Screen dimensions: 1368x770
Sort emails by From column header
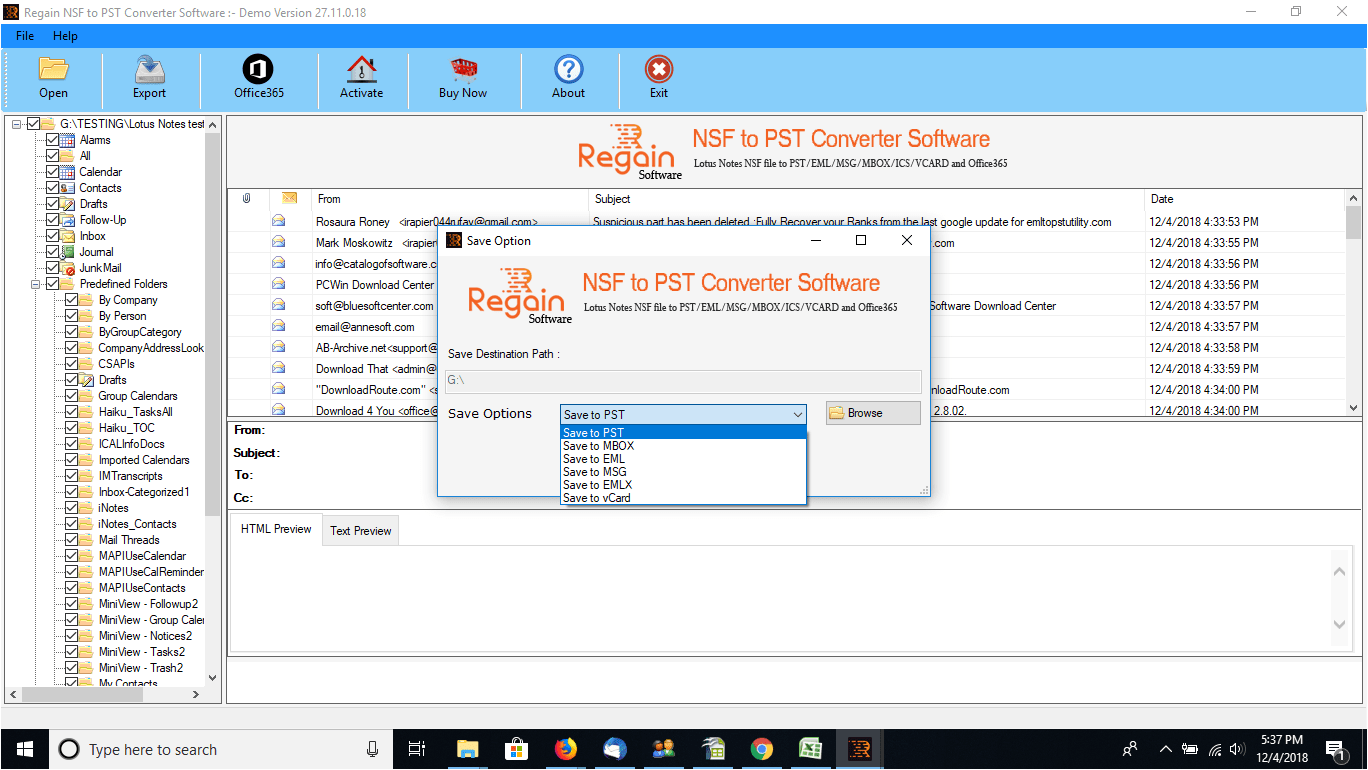[449, 199]
